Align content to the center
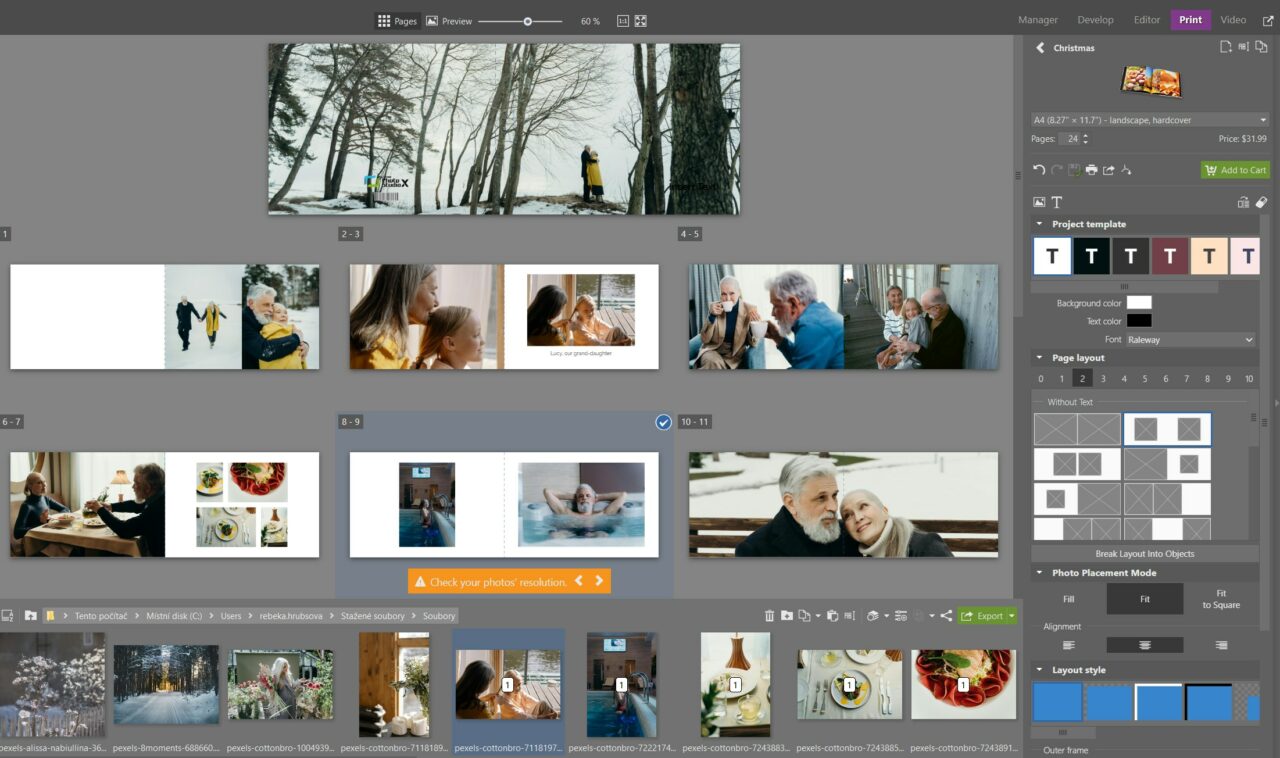Screen dimensions: 1280x758 pos(1145,645)
